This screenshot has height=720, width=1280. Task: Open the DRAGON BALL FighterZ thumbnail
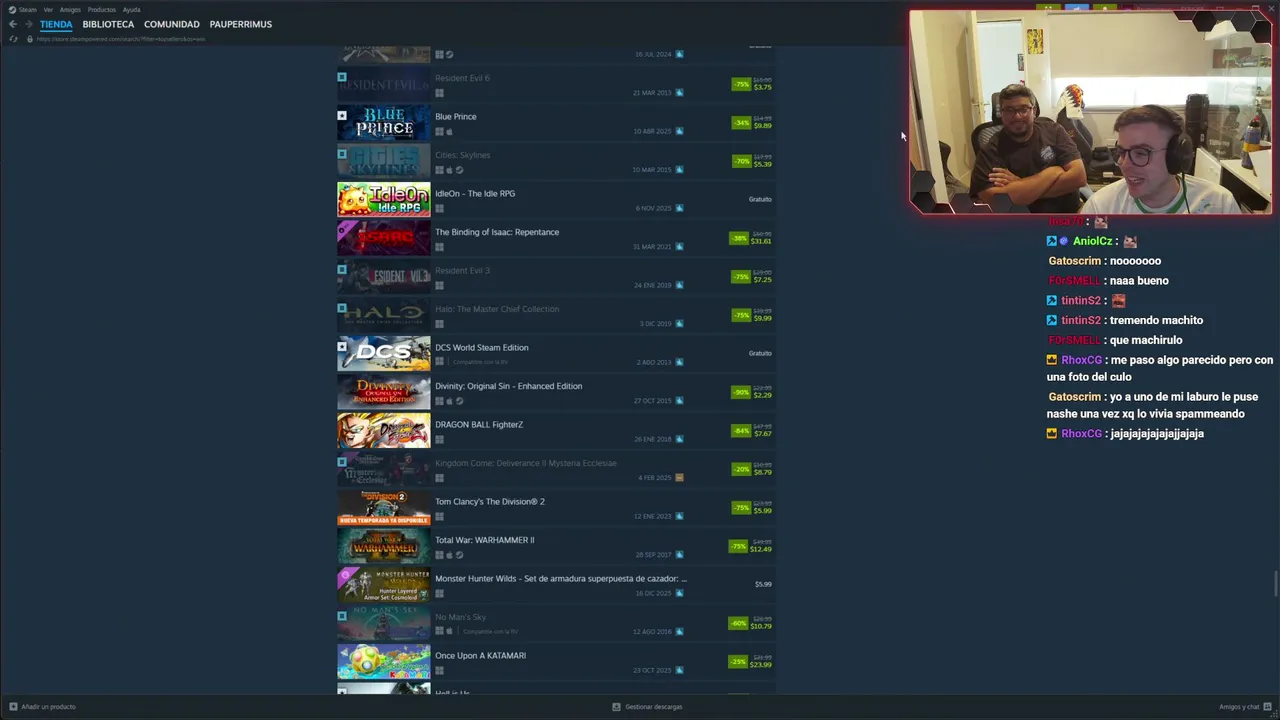384,430
